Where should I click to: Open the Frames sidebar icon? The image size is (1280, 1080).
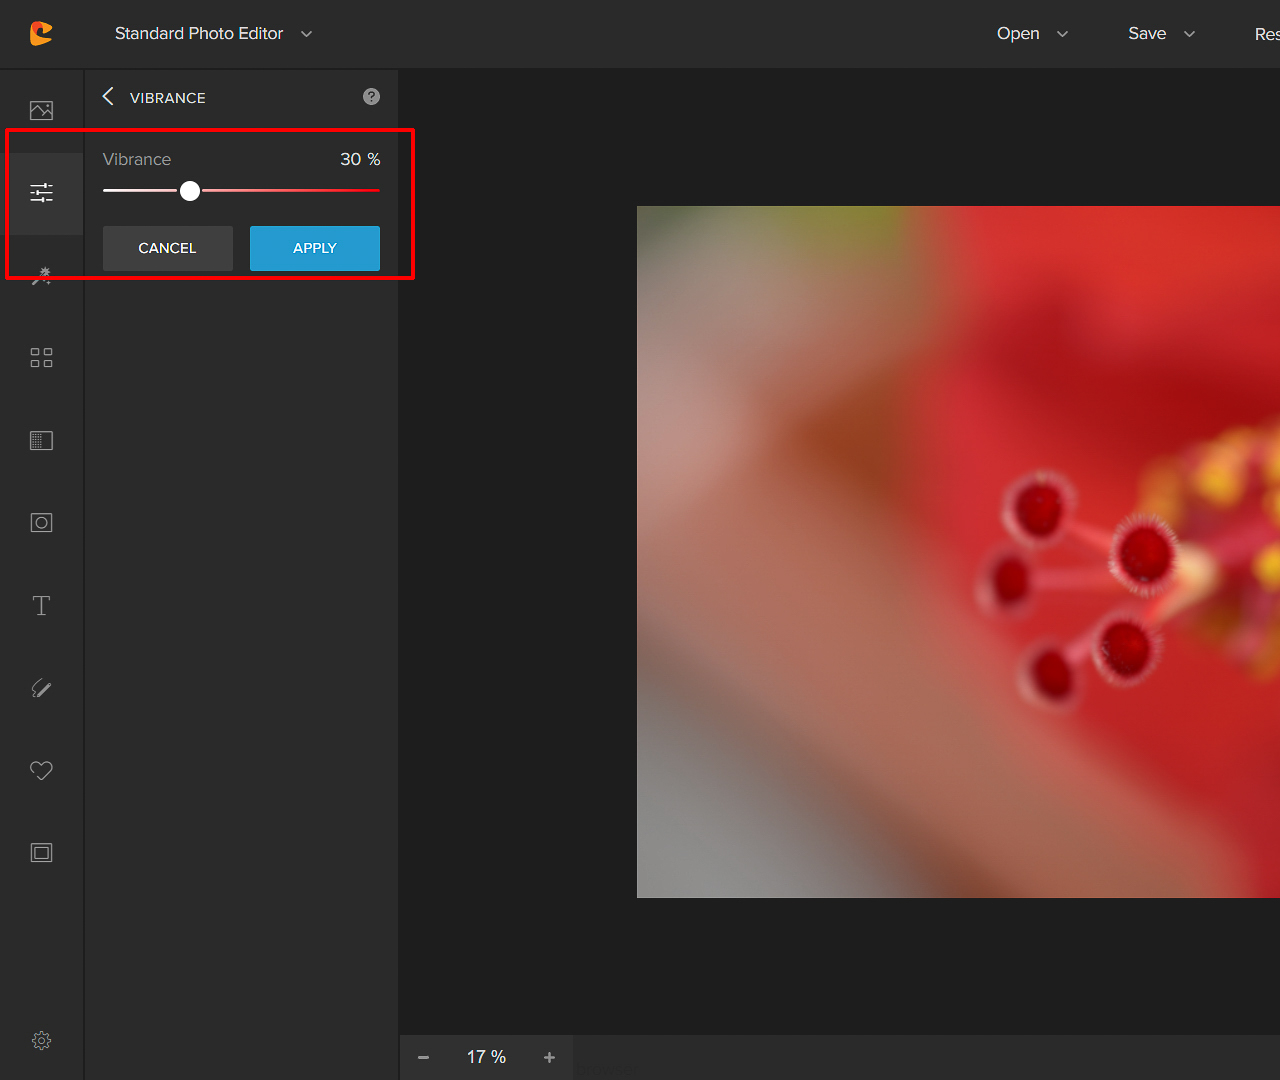tap(41, 853)
